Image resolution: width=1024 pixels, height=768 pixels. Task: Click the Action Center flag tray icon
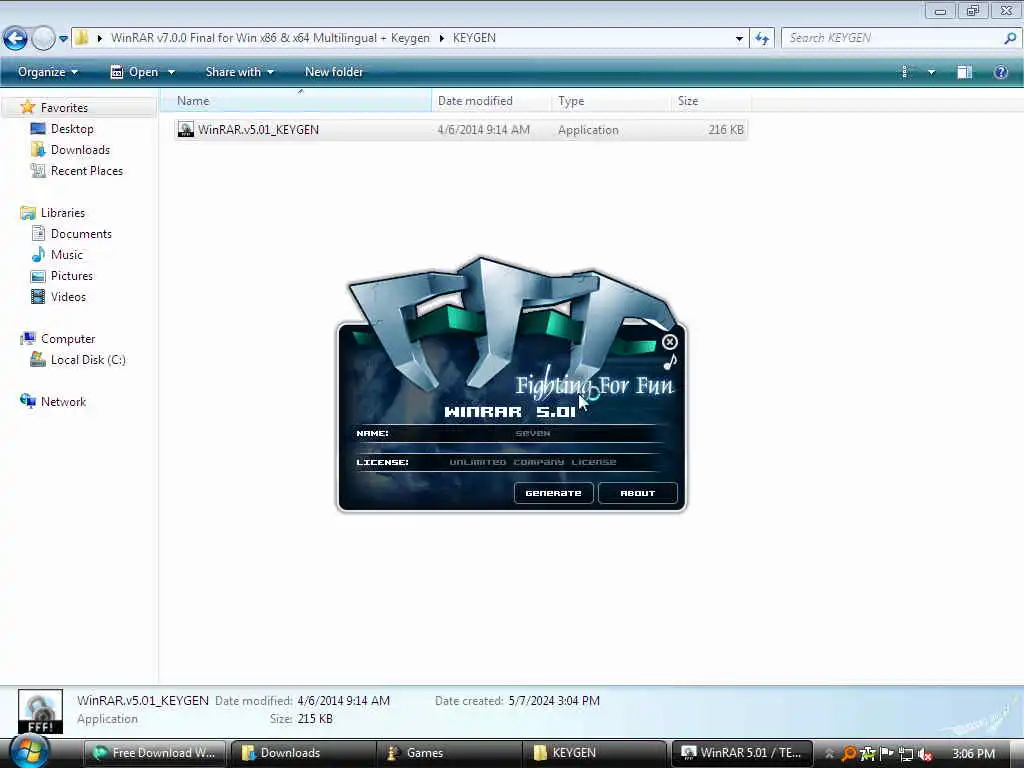tap(887, 754)
